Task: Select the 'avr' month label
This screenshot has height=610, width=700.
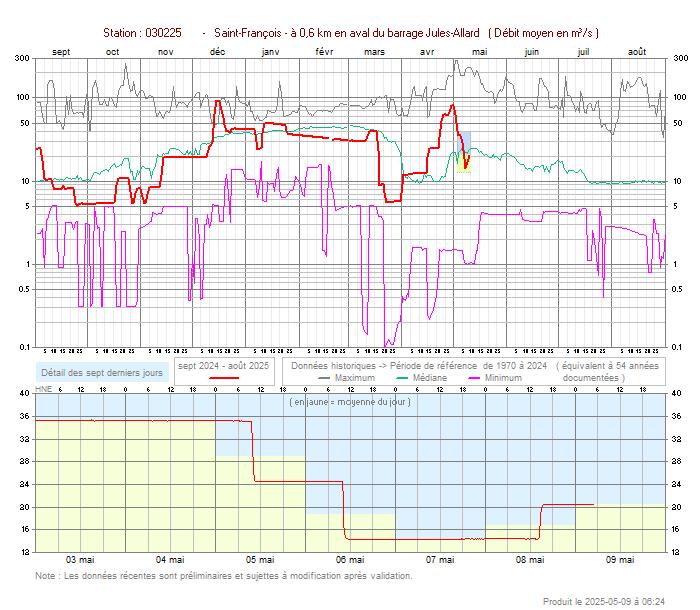Action: (427, 52)
